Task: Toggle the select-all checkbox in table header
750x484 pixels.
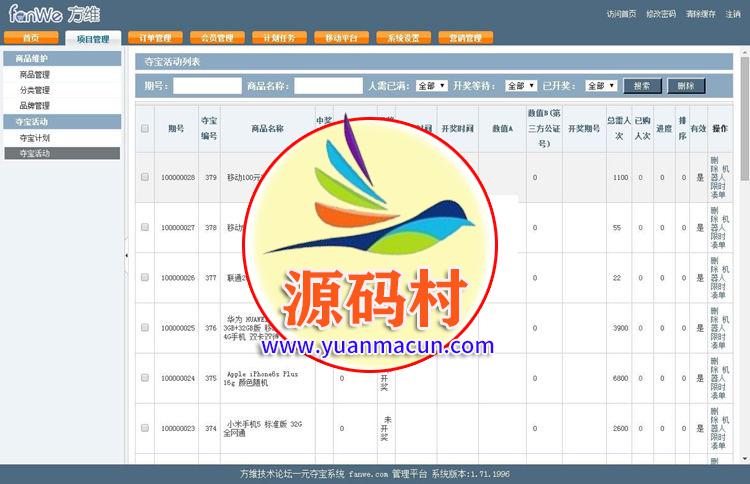Action: pyautogui.click(x=145, y=128)
